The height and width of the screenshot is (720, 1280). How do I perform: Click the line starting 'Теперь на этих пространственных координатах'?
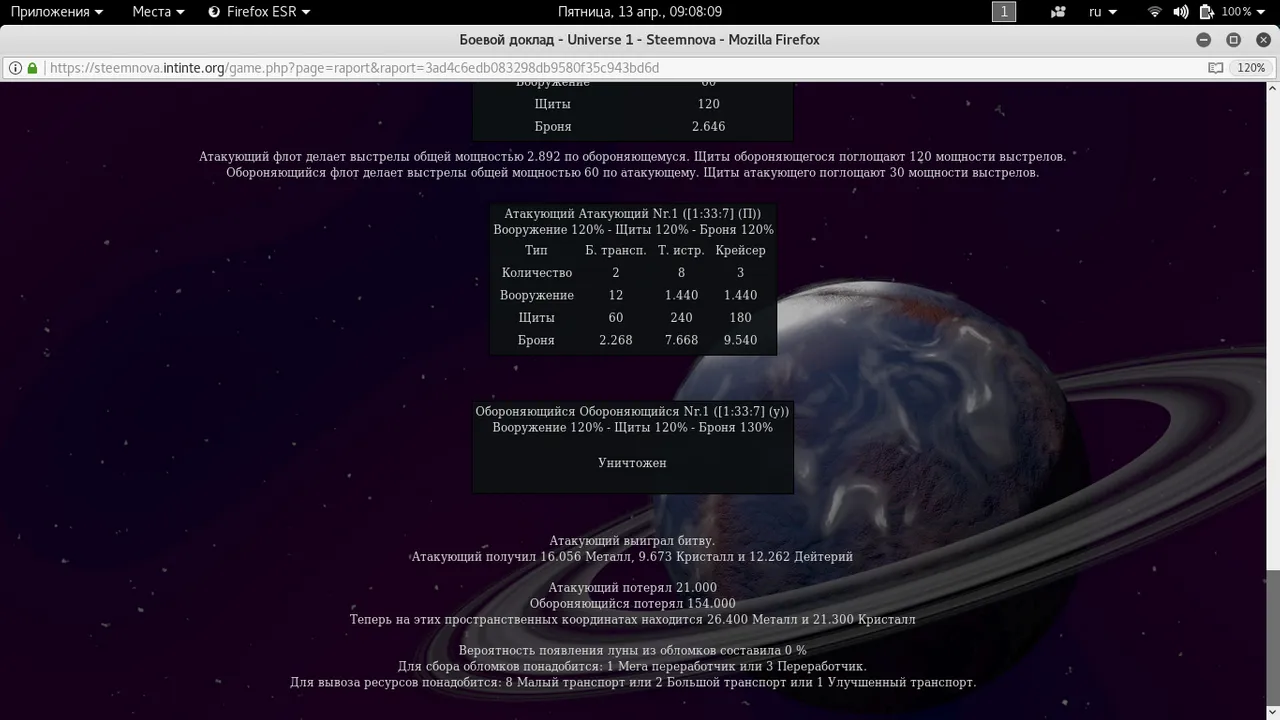coord(632,620)
